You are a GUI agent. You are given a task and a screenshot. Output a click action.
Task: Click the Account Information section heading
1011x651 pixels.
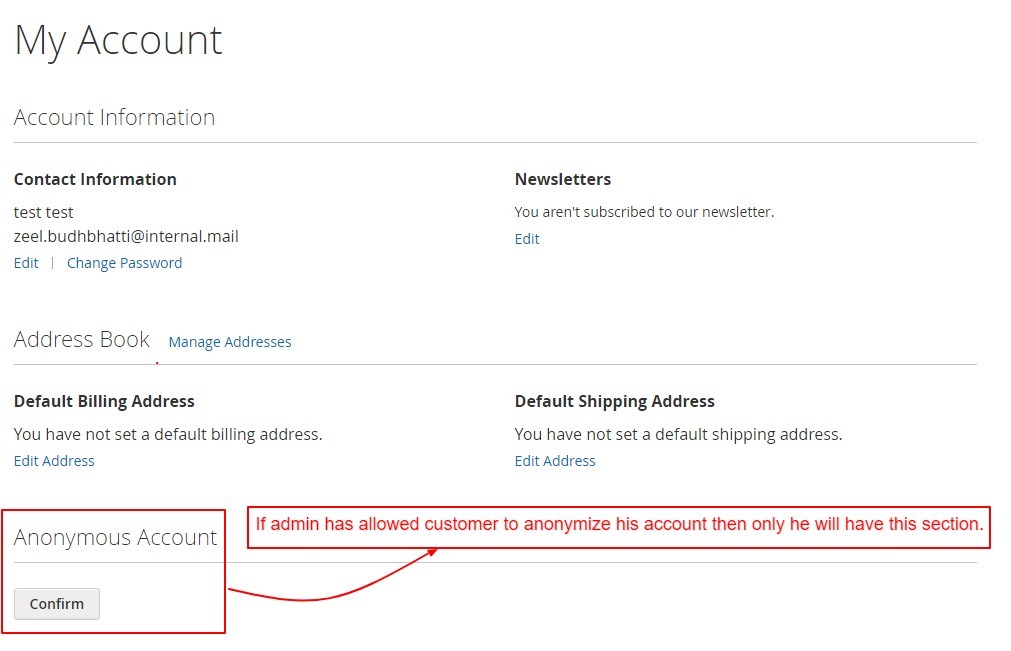point(114,117)
